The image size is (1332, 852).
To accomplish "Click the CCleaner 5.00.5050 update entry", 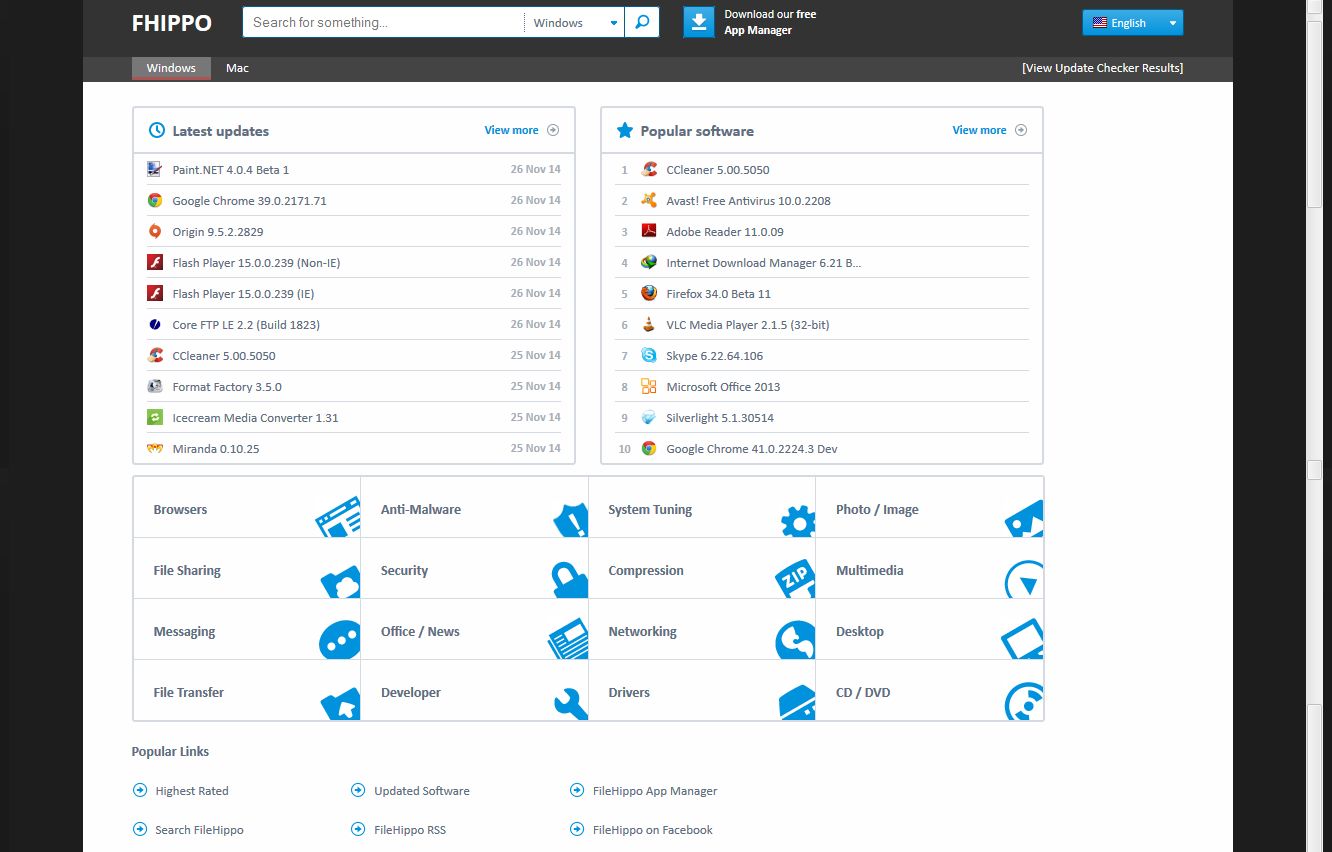I will 225,355.
